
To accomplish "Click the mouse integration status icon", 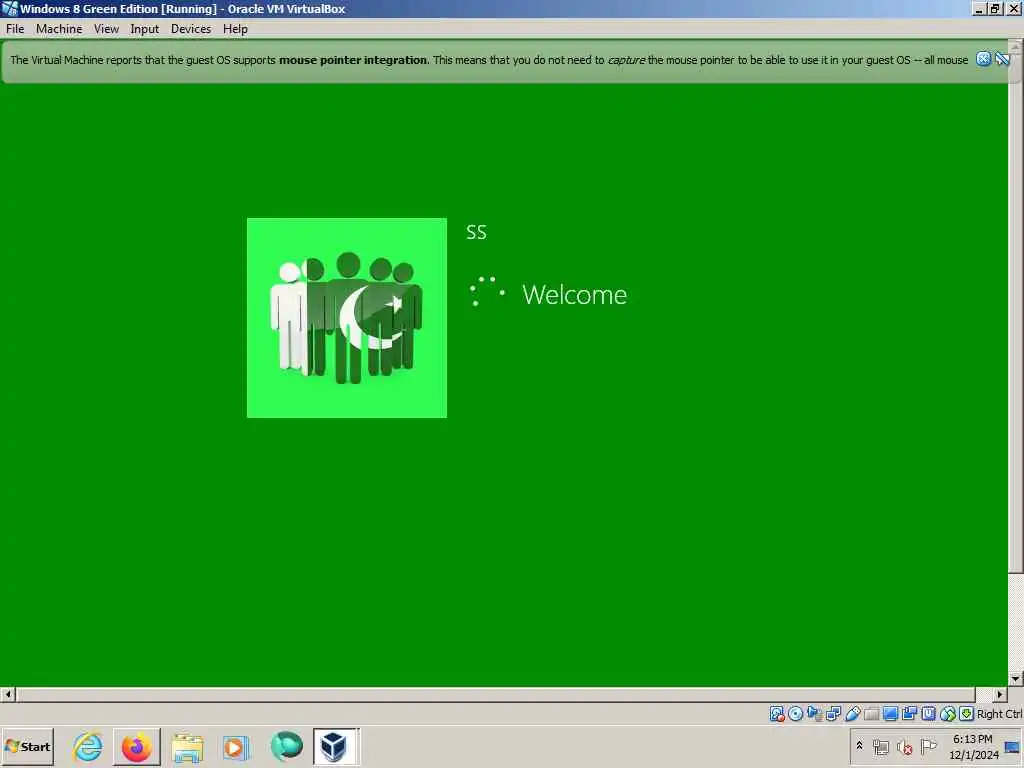I will point(948,714).
